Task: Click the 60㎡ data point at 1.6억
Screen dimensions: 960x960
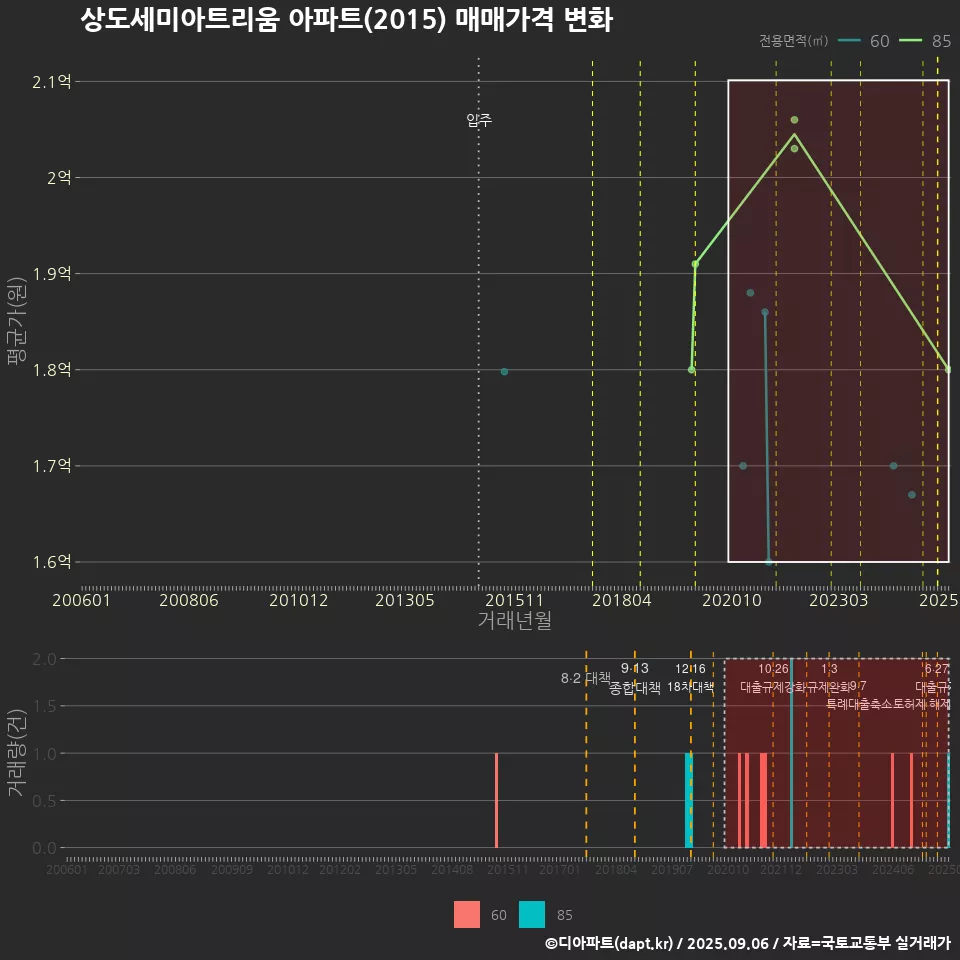Action: tap(769, 561)
